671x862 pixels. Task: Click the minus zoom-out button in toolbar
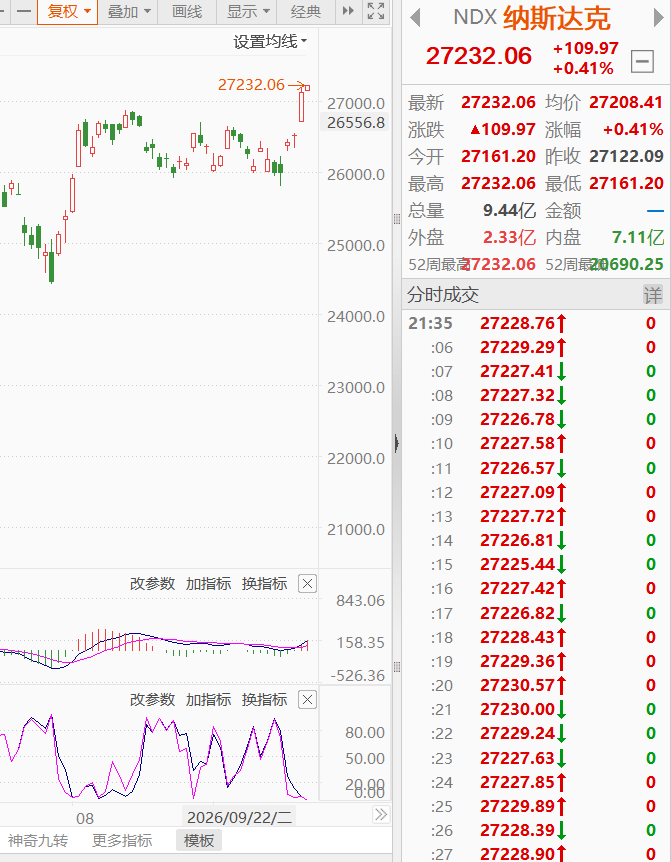coord(24,12)
